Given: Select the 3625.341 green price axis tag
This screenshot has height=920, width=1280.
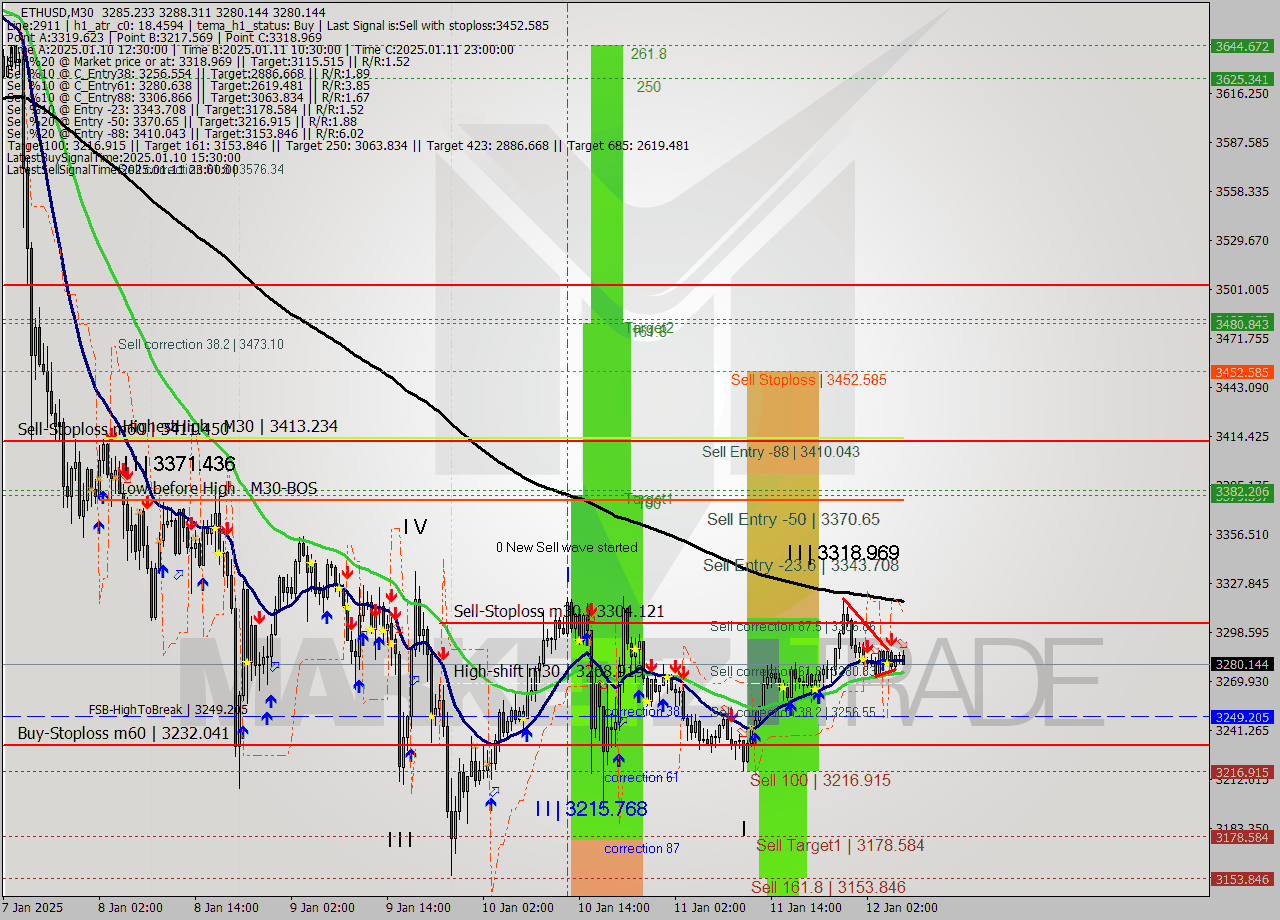Looking at the screenshot, I should [x=1241, y=79].
